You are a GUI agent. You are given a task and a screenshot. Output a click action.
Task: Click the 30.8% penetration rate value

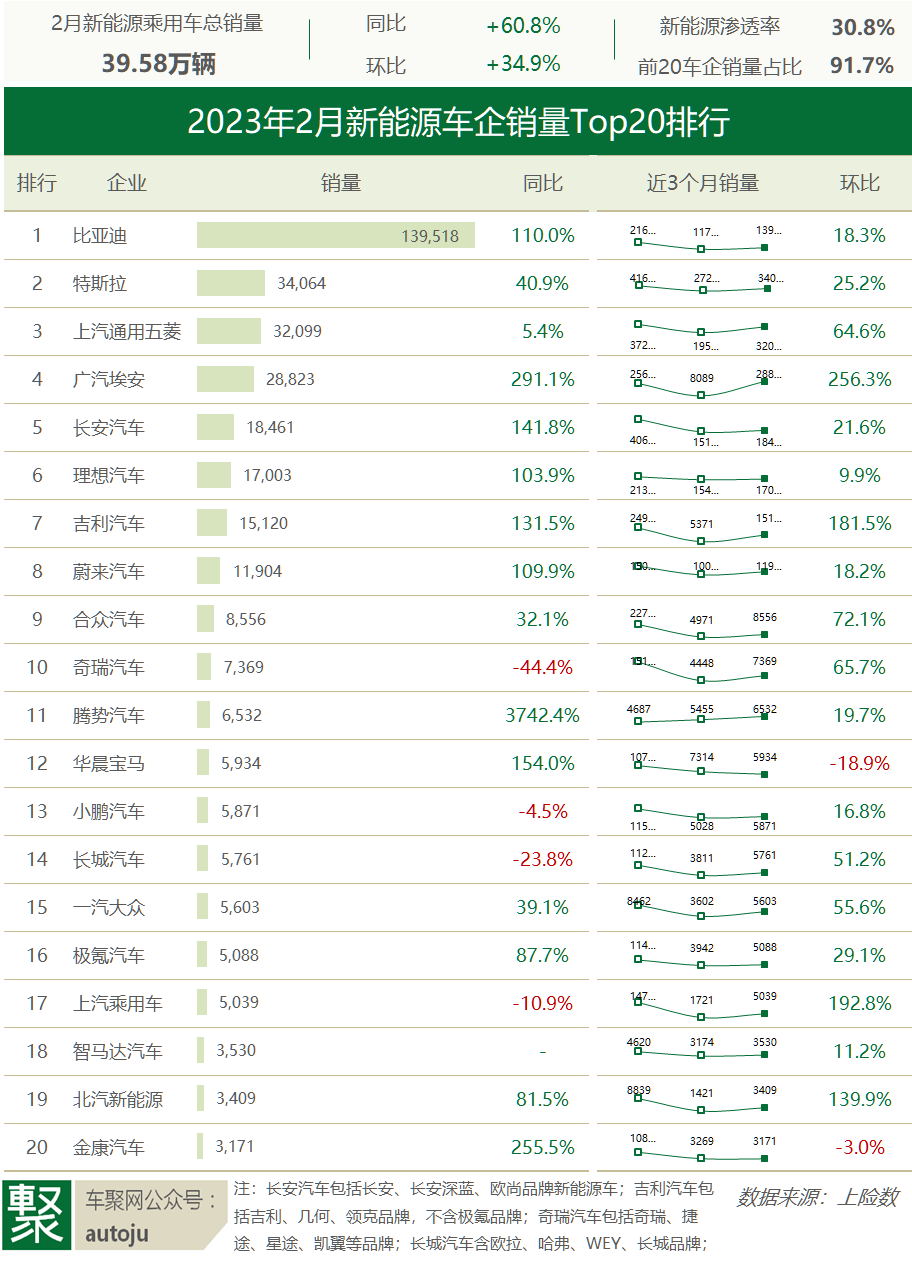tap(862, 28)
